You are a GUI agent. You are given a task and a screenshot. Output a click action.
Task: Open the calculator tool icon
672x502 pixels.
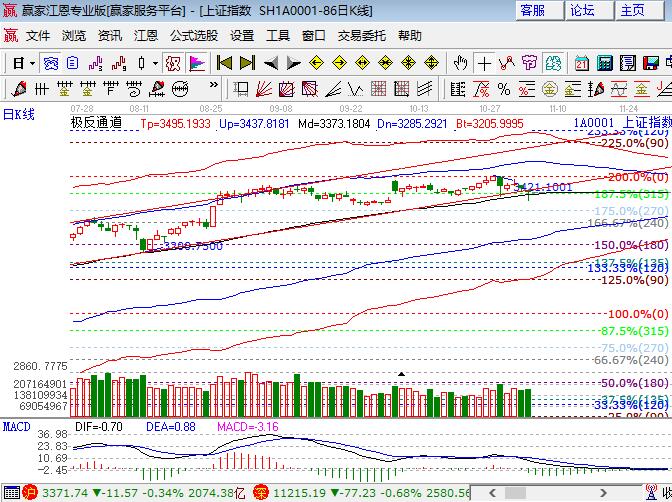(x=604, y=63)
